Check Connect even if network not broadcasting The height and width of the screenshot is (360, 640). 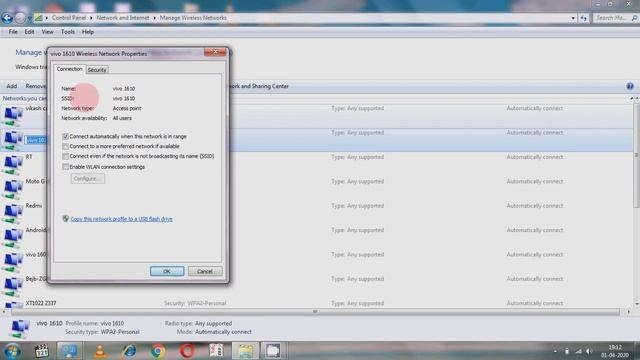point(65,156)
